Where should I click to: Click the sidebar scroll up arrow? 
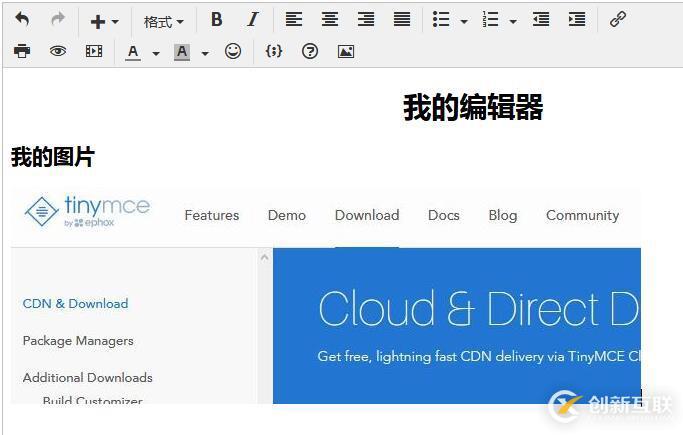pyautogui.click(x=264, y=257)
